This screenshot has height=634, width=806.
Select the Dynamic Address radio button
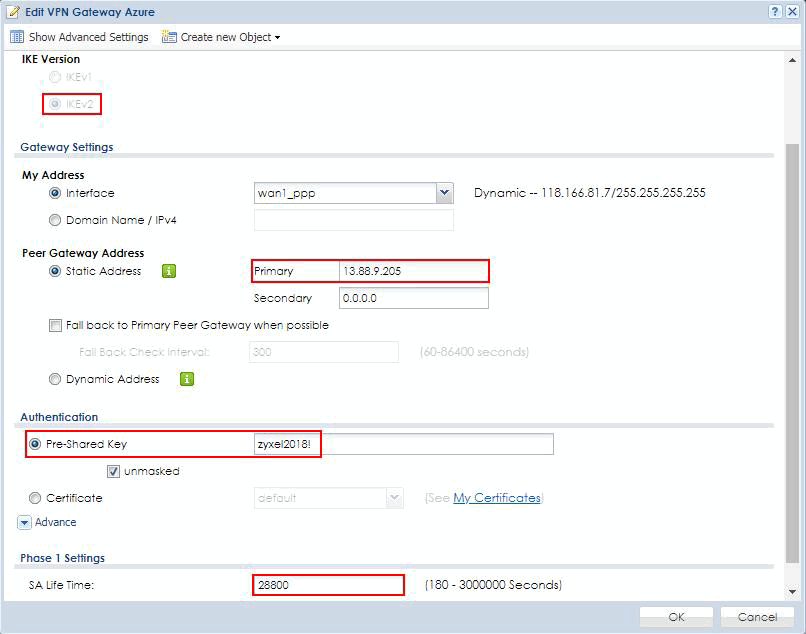(55, 379)
